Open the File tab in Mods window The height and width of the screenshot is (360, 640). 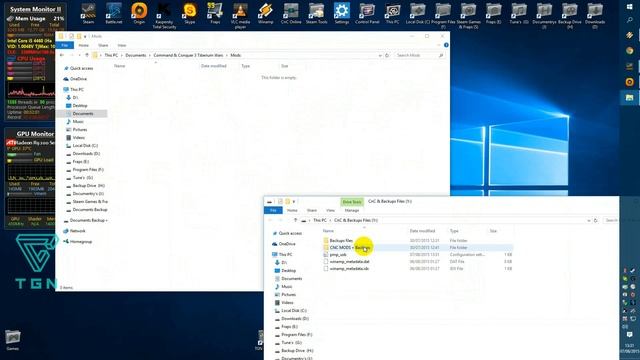(64, 45)
